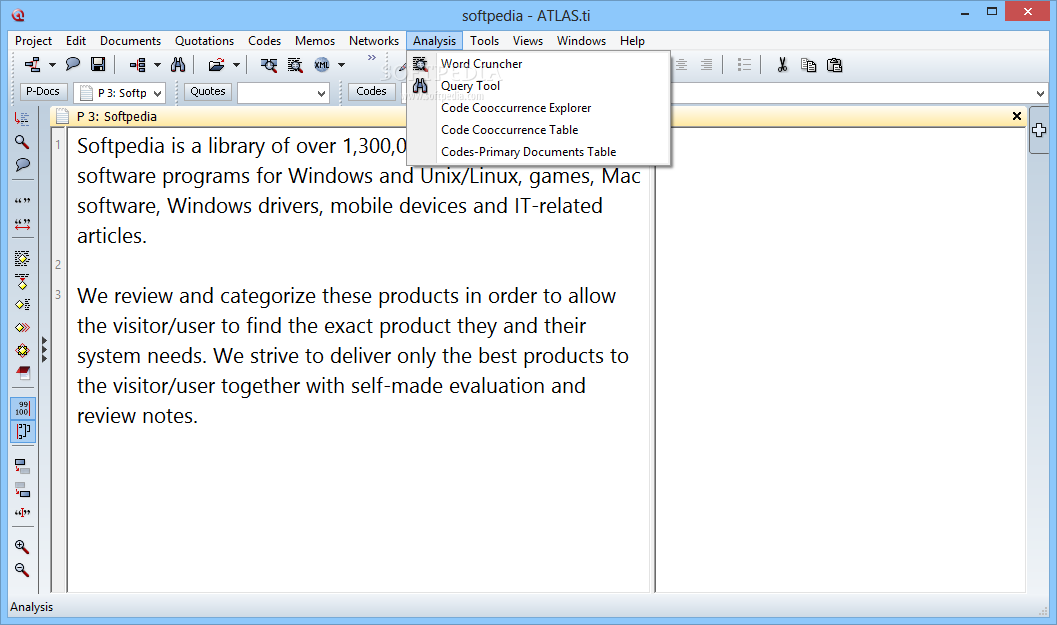This screenshot has height=625, width=1057.
Task: Click the red hierarchy tree toolbar icon
Action: click(138, 65)
